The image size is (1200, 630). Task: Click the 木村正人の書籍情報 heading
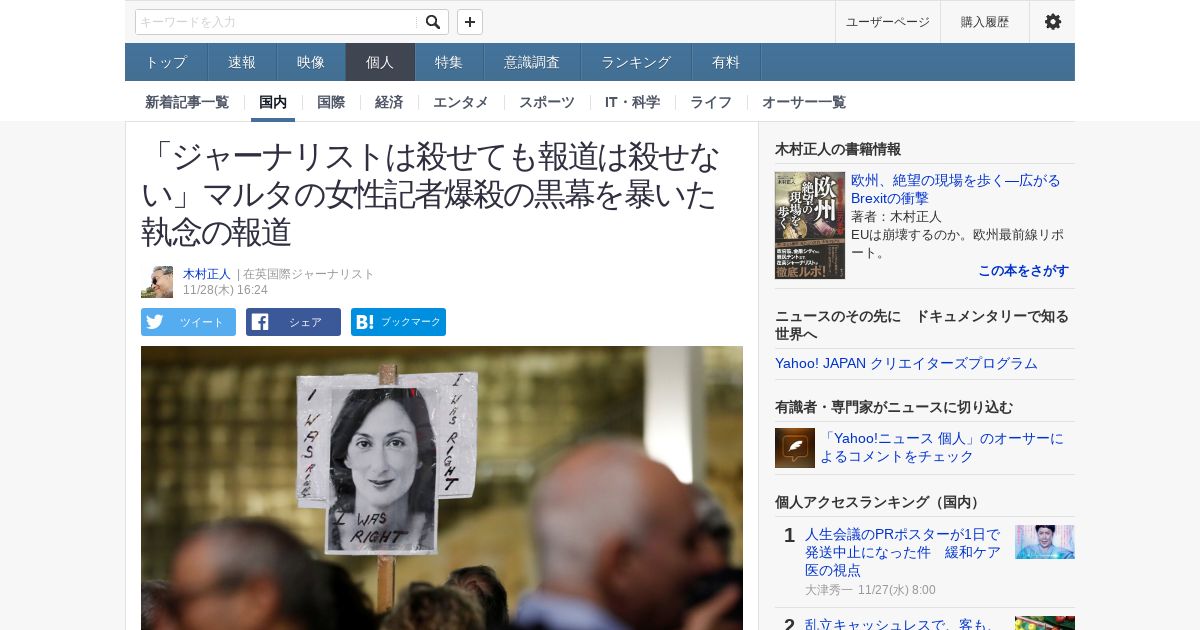point(838,149)
